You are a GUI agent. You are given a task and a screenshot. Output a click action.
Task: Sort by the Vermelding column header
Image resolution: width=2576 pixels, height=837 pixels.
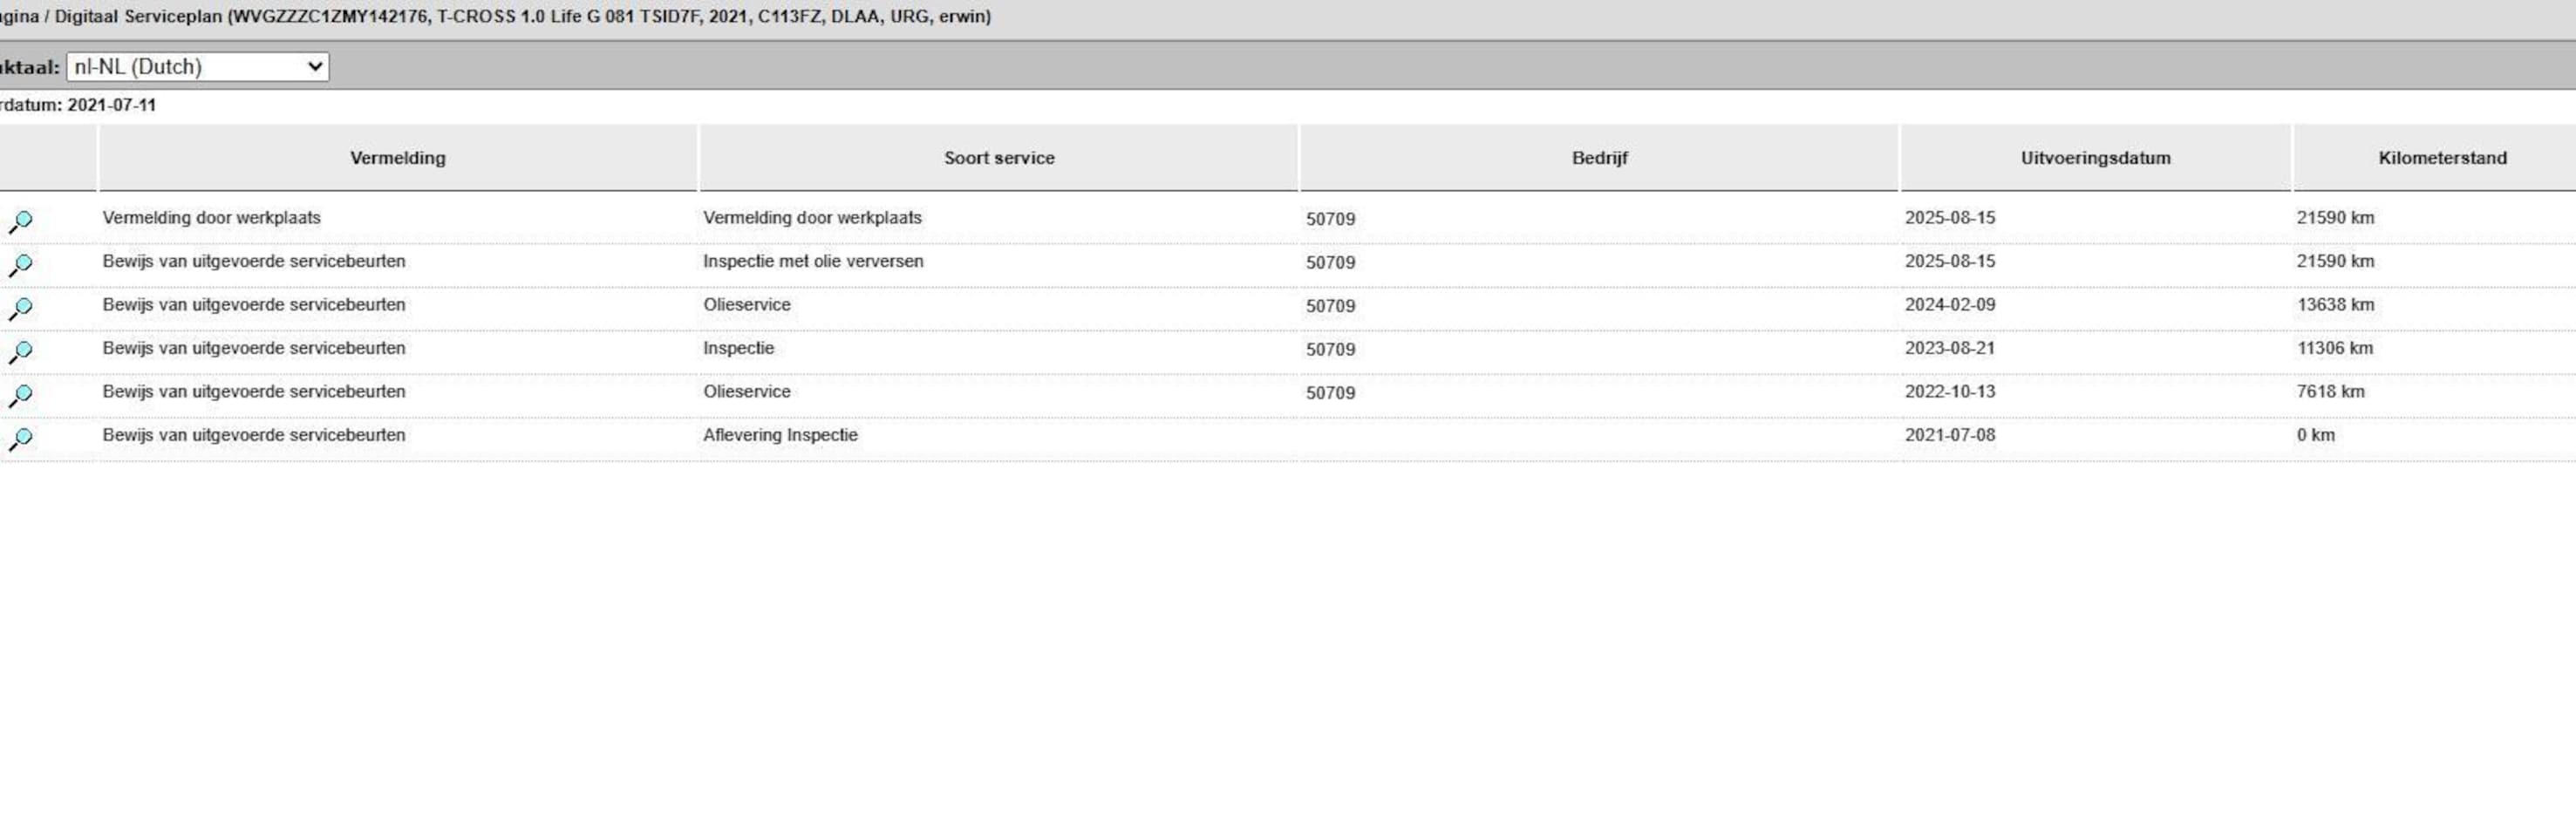(397, 158)
